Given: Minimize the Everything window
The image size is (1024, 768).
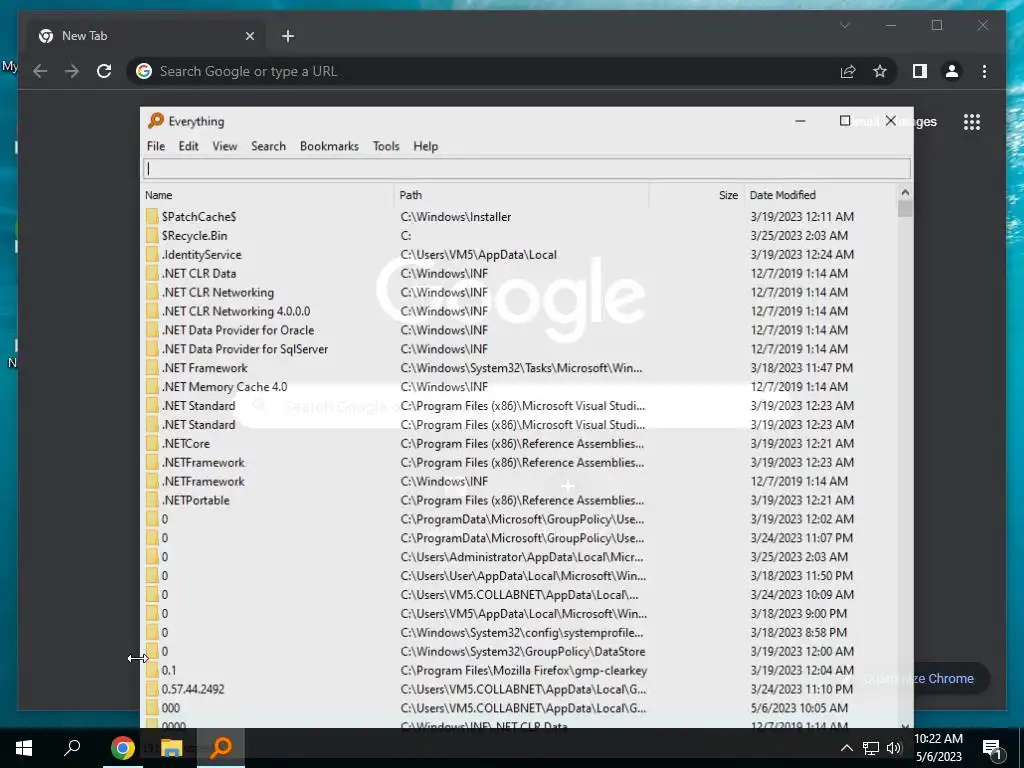Looking at the screenshot, I should click(800, 121).
